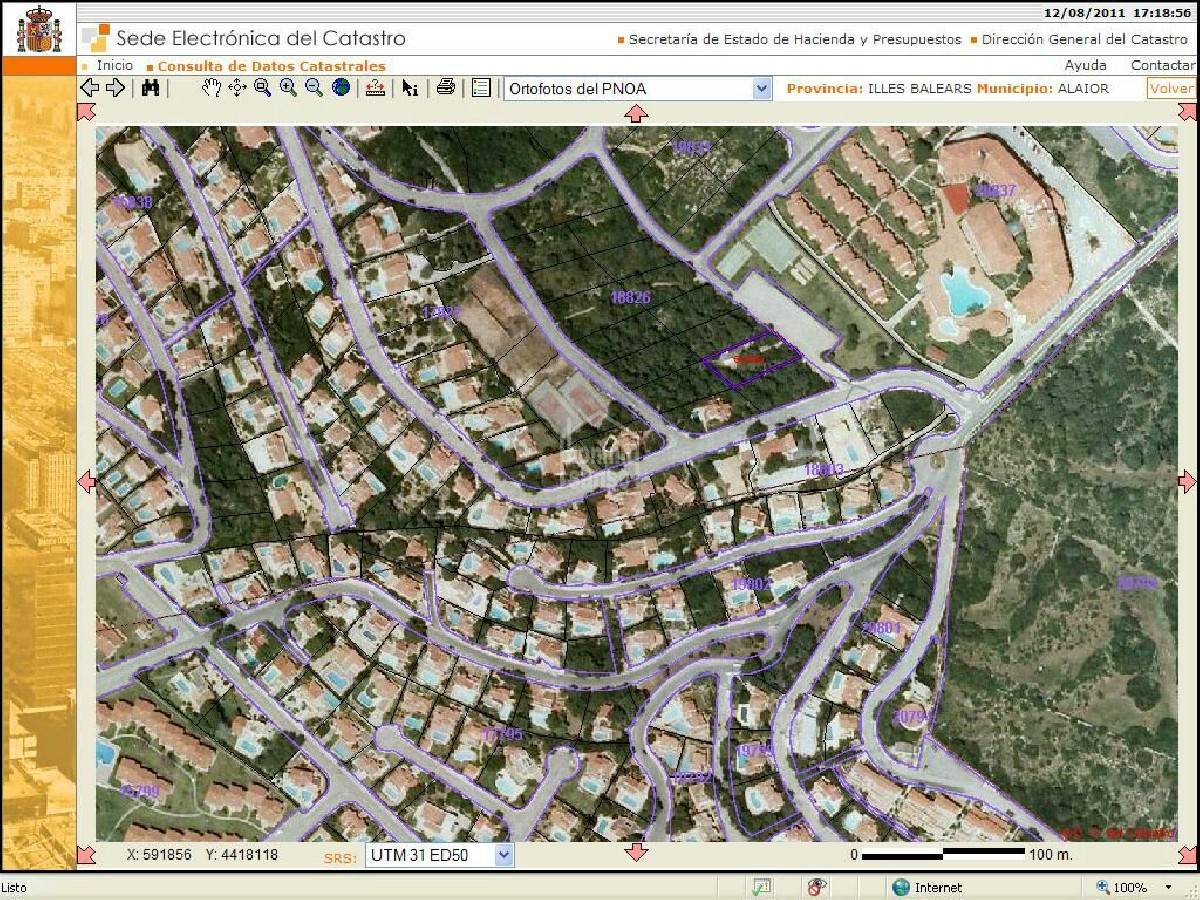The height and width of the screenshot is (900, 1200).
Task: Pan map east with right arrow
Action: point(1187,482)
